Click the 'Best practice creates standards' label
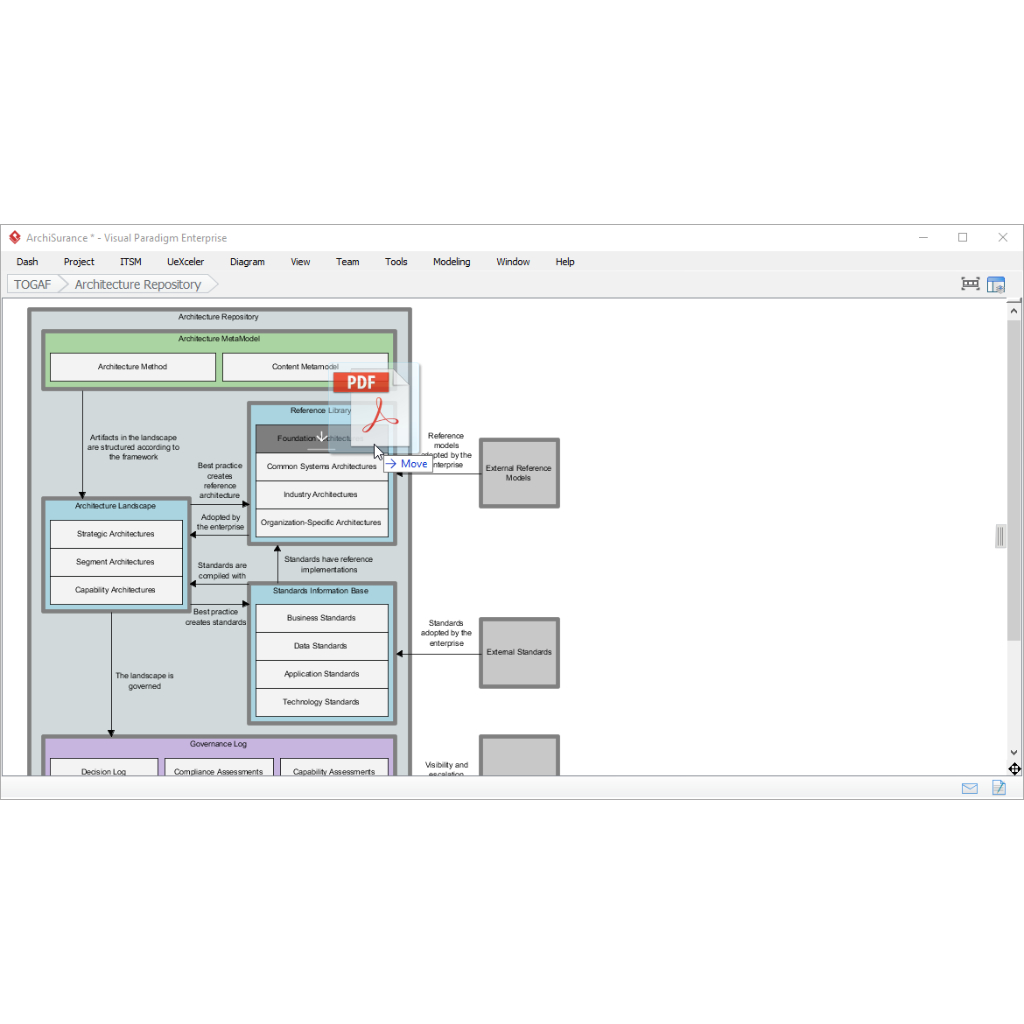The image size is (1024, 1024). coord(216,617)
